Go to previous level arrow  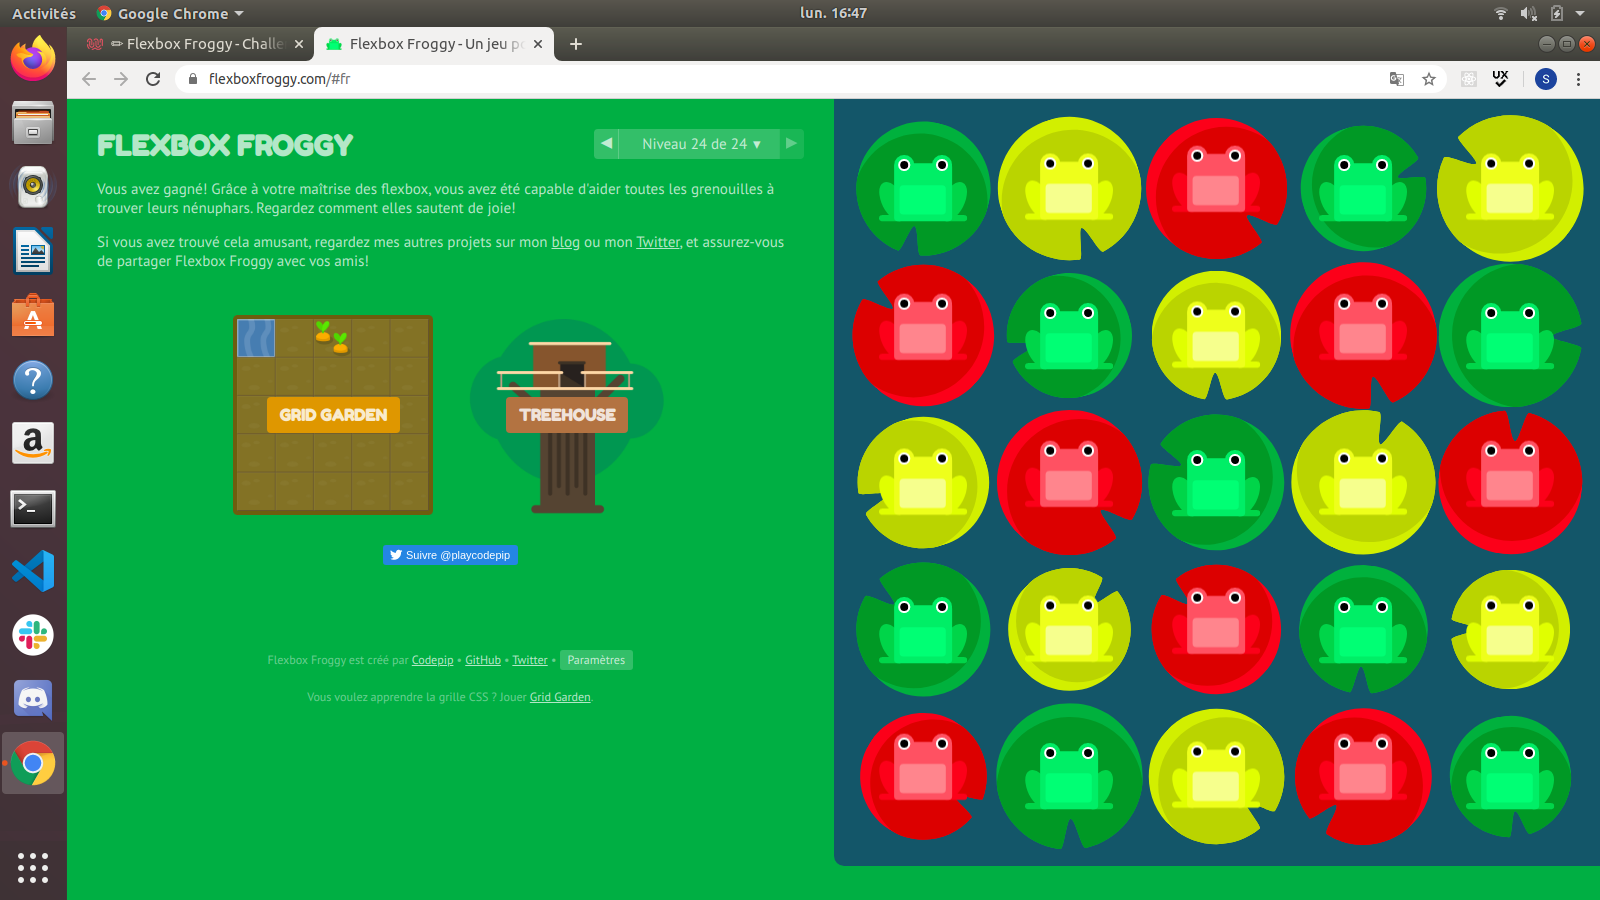point(606,144)
